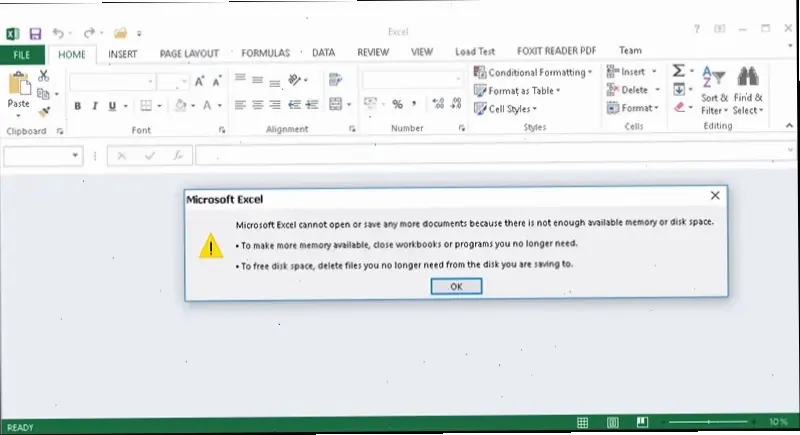Toggle Bold formatting

click(x=77, y=106)
